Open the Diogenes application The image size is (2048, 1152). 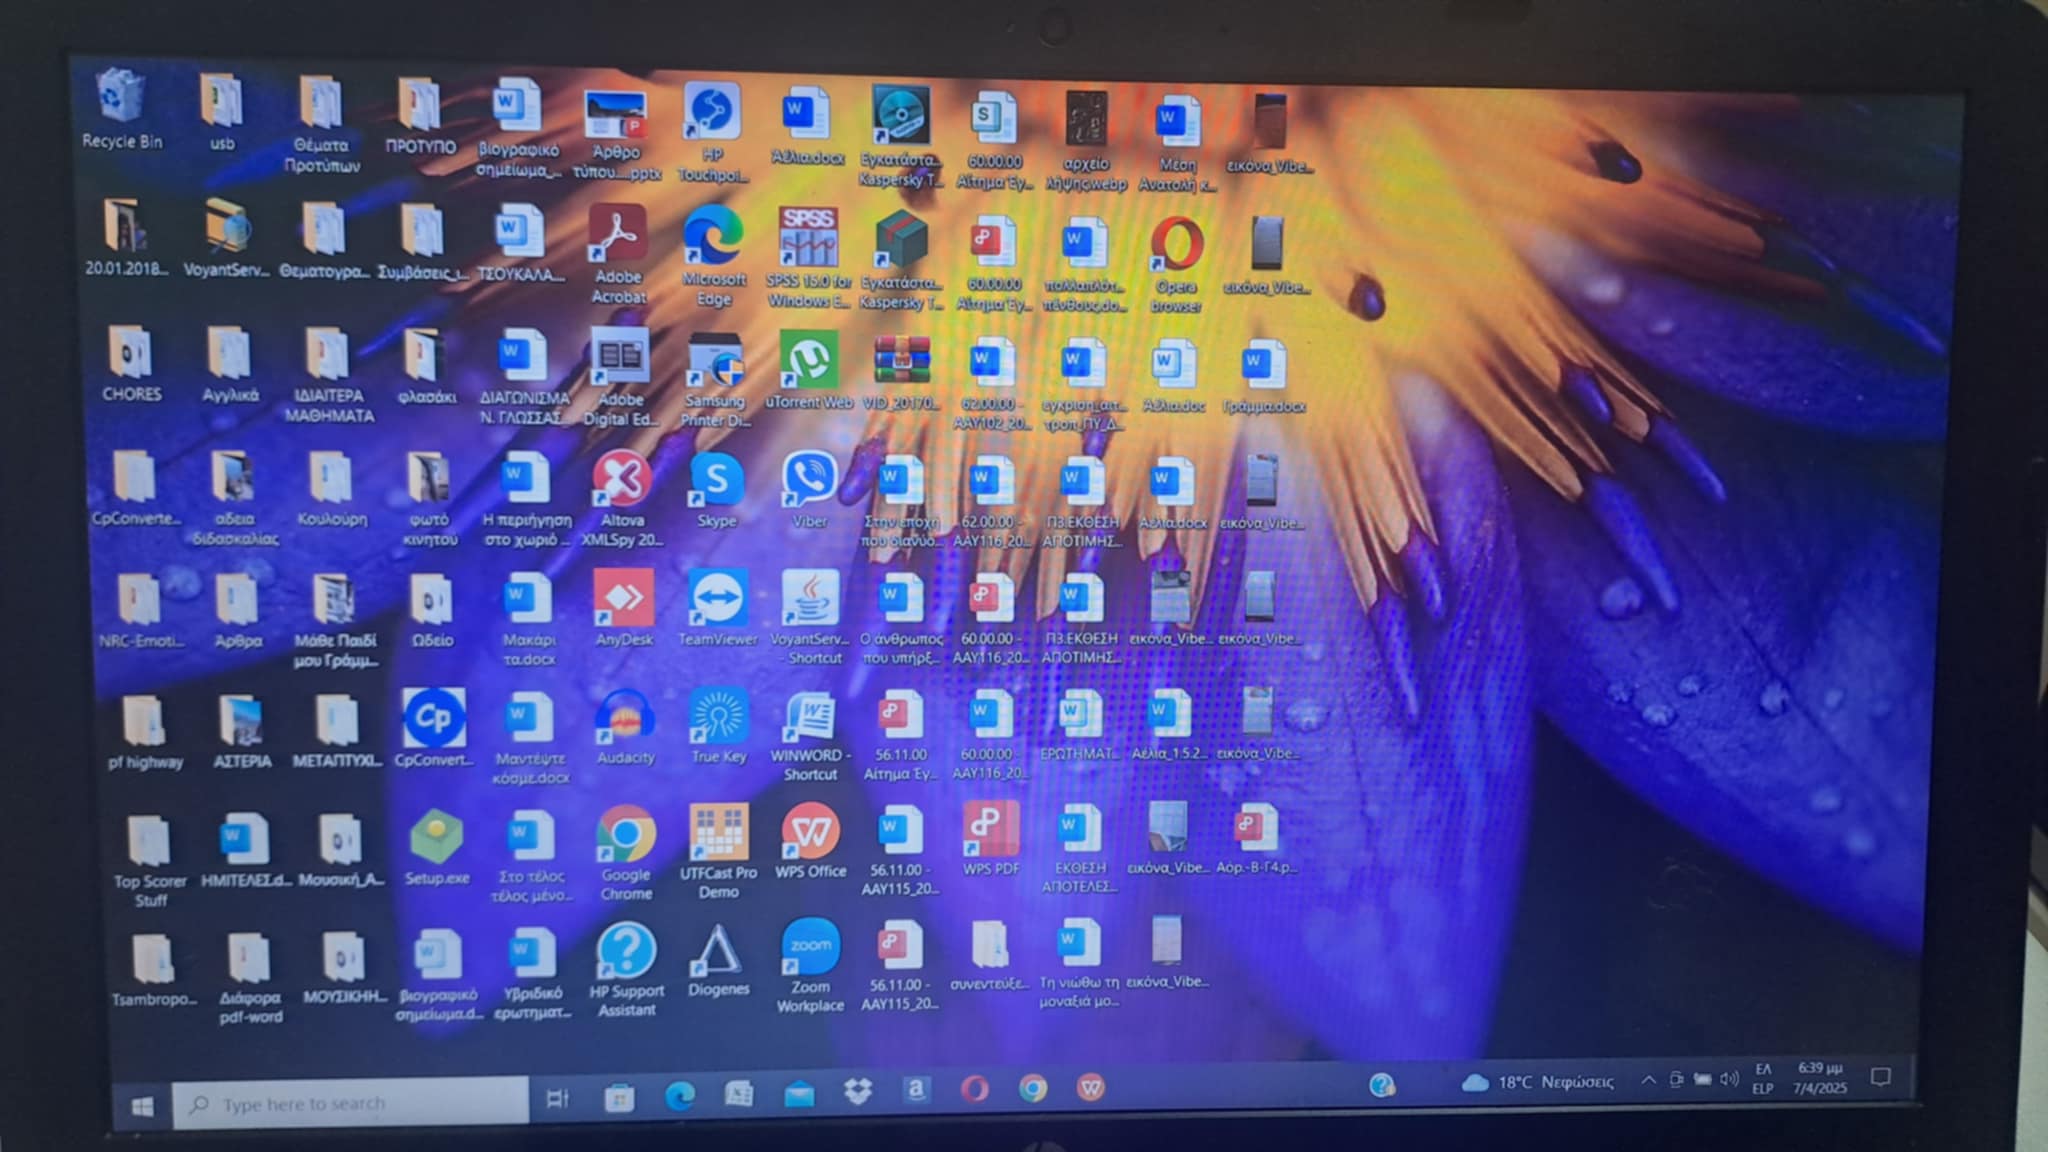pos(718,960)
